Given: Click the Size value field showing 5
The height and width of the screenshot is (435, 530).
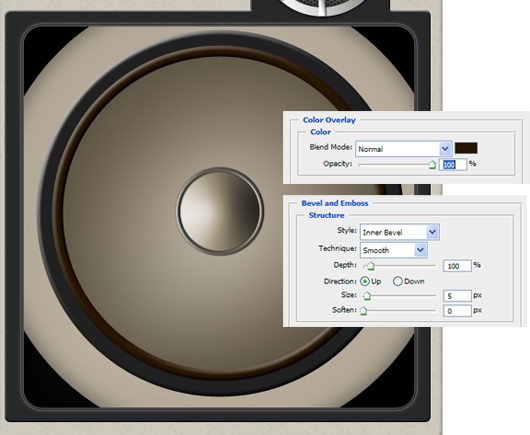Looking at the screenshot, I should point(457,296).
